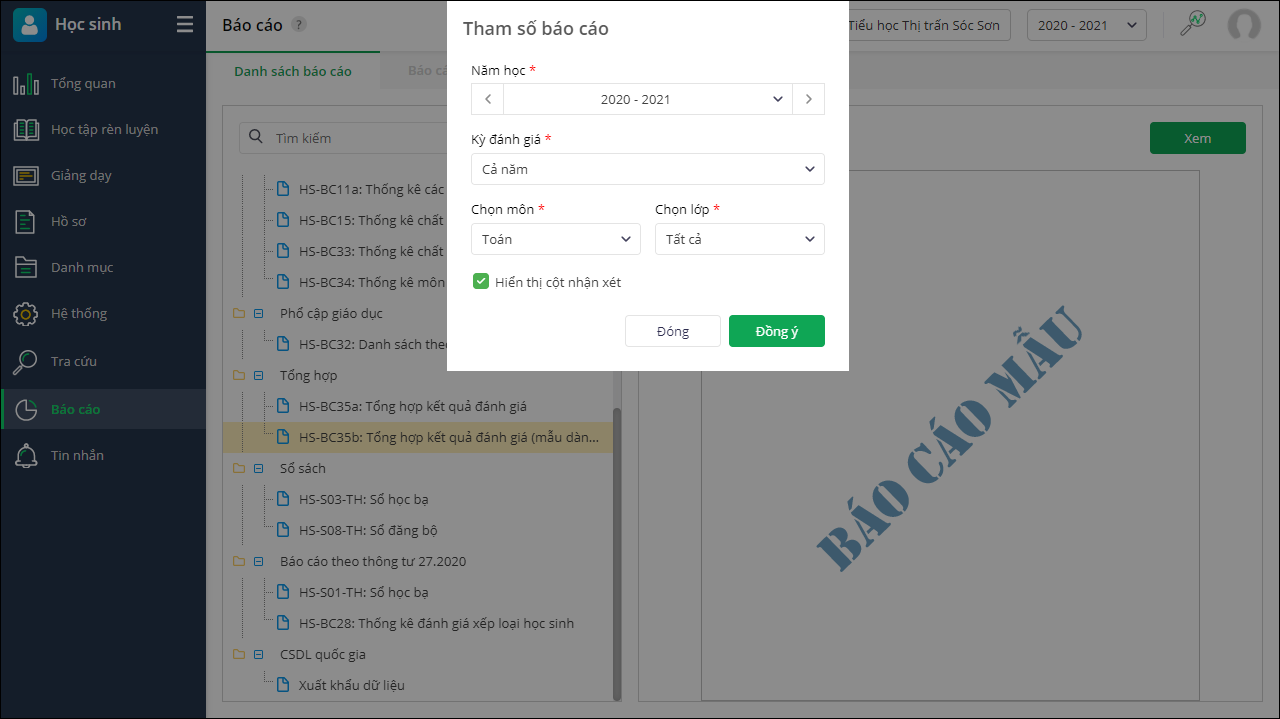Open the Hệ thống gear icon
Viewport: 1280px width, 719px height.
coord(26,313)
